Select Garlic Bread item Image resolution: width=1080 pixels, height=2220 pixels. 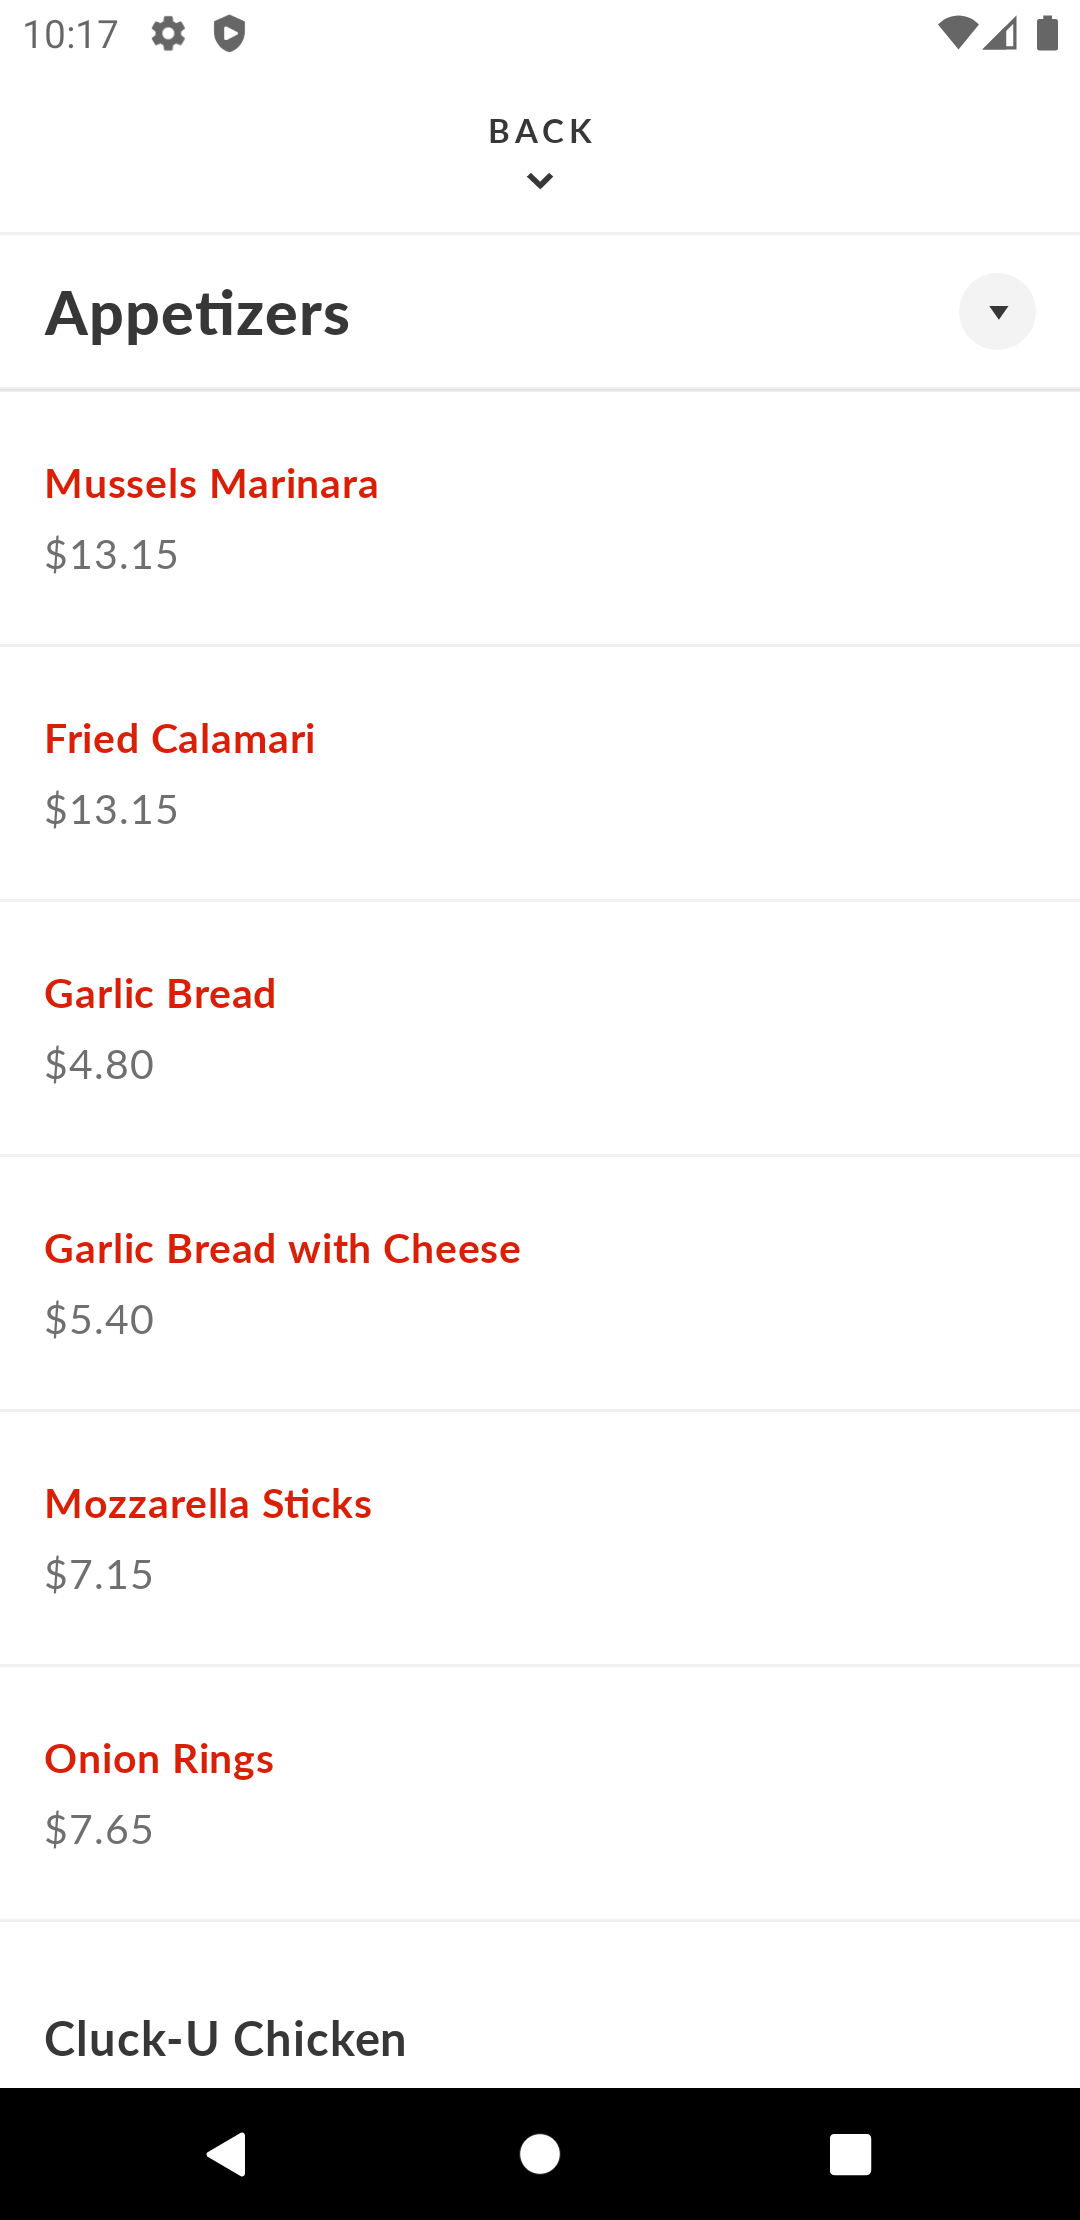tap(160, 994)
